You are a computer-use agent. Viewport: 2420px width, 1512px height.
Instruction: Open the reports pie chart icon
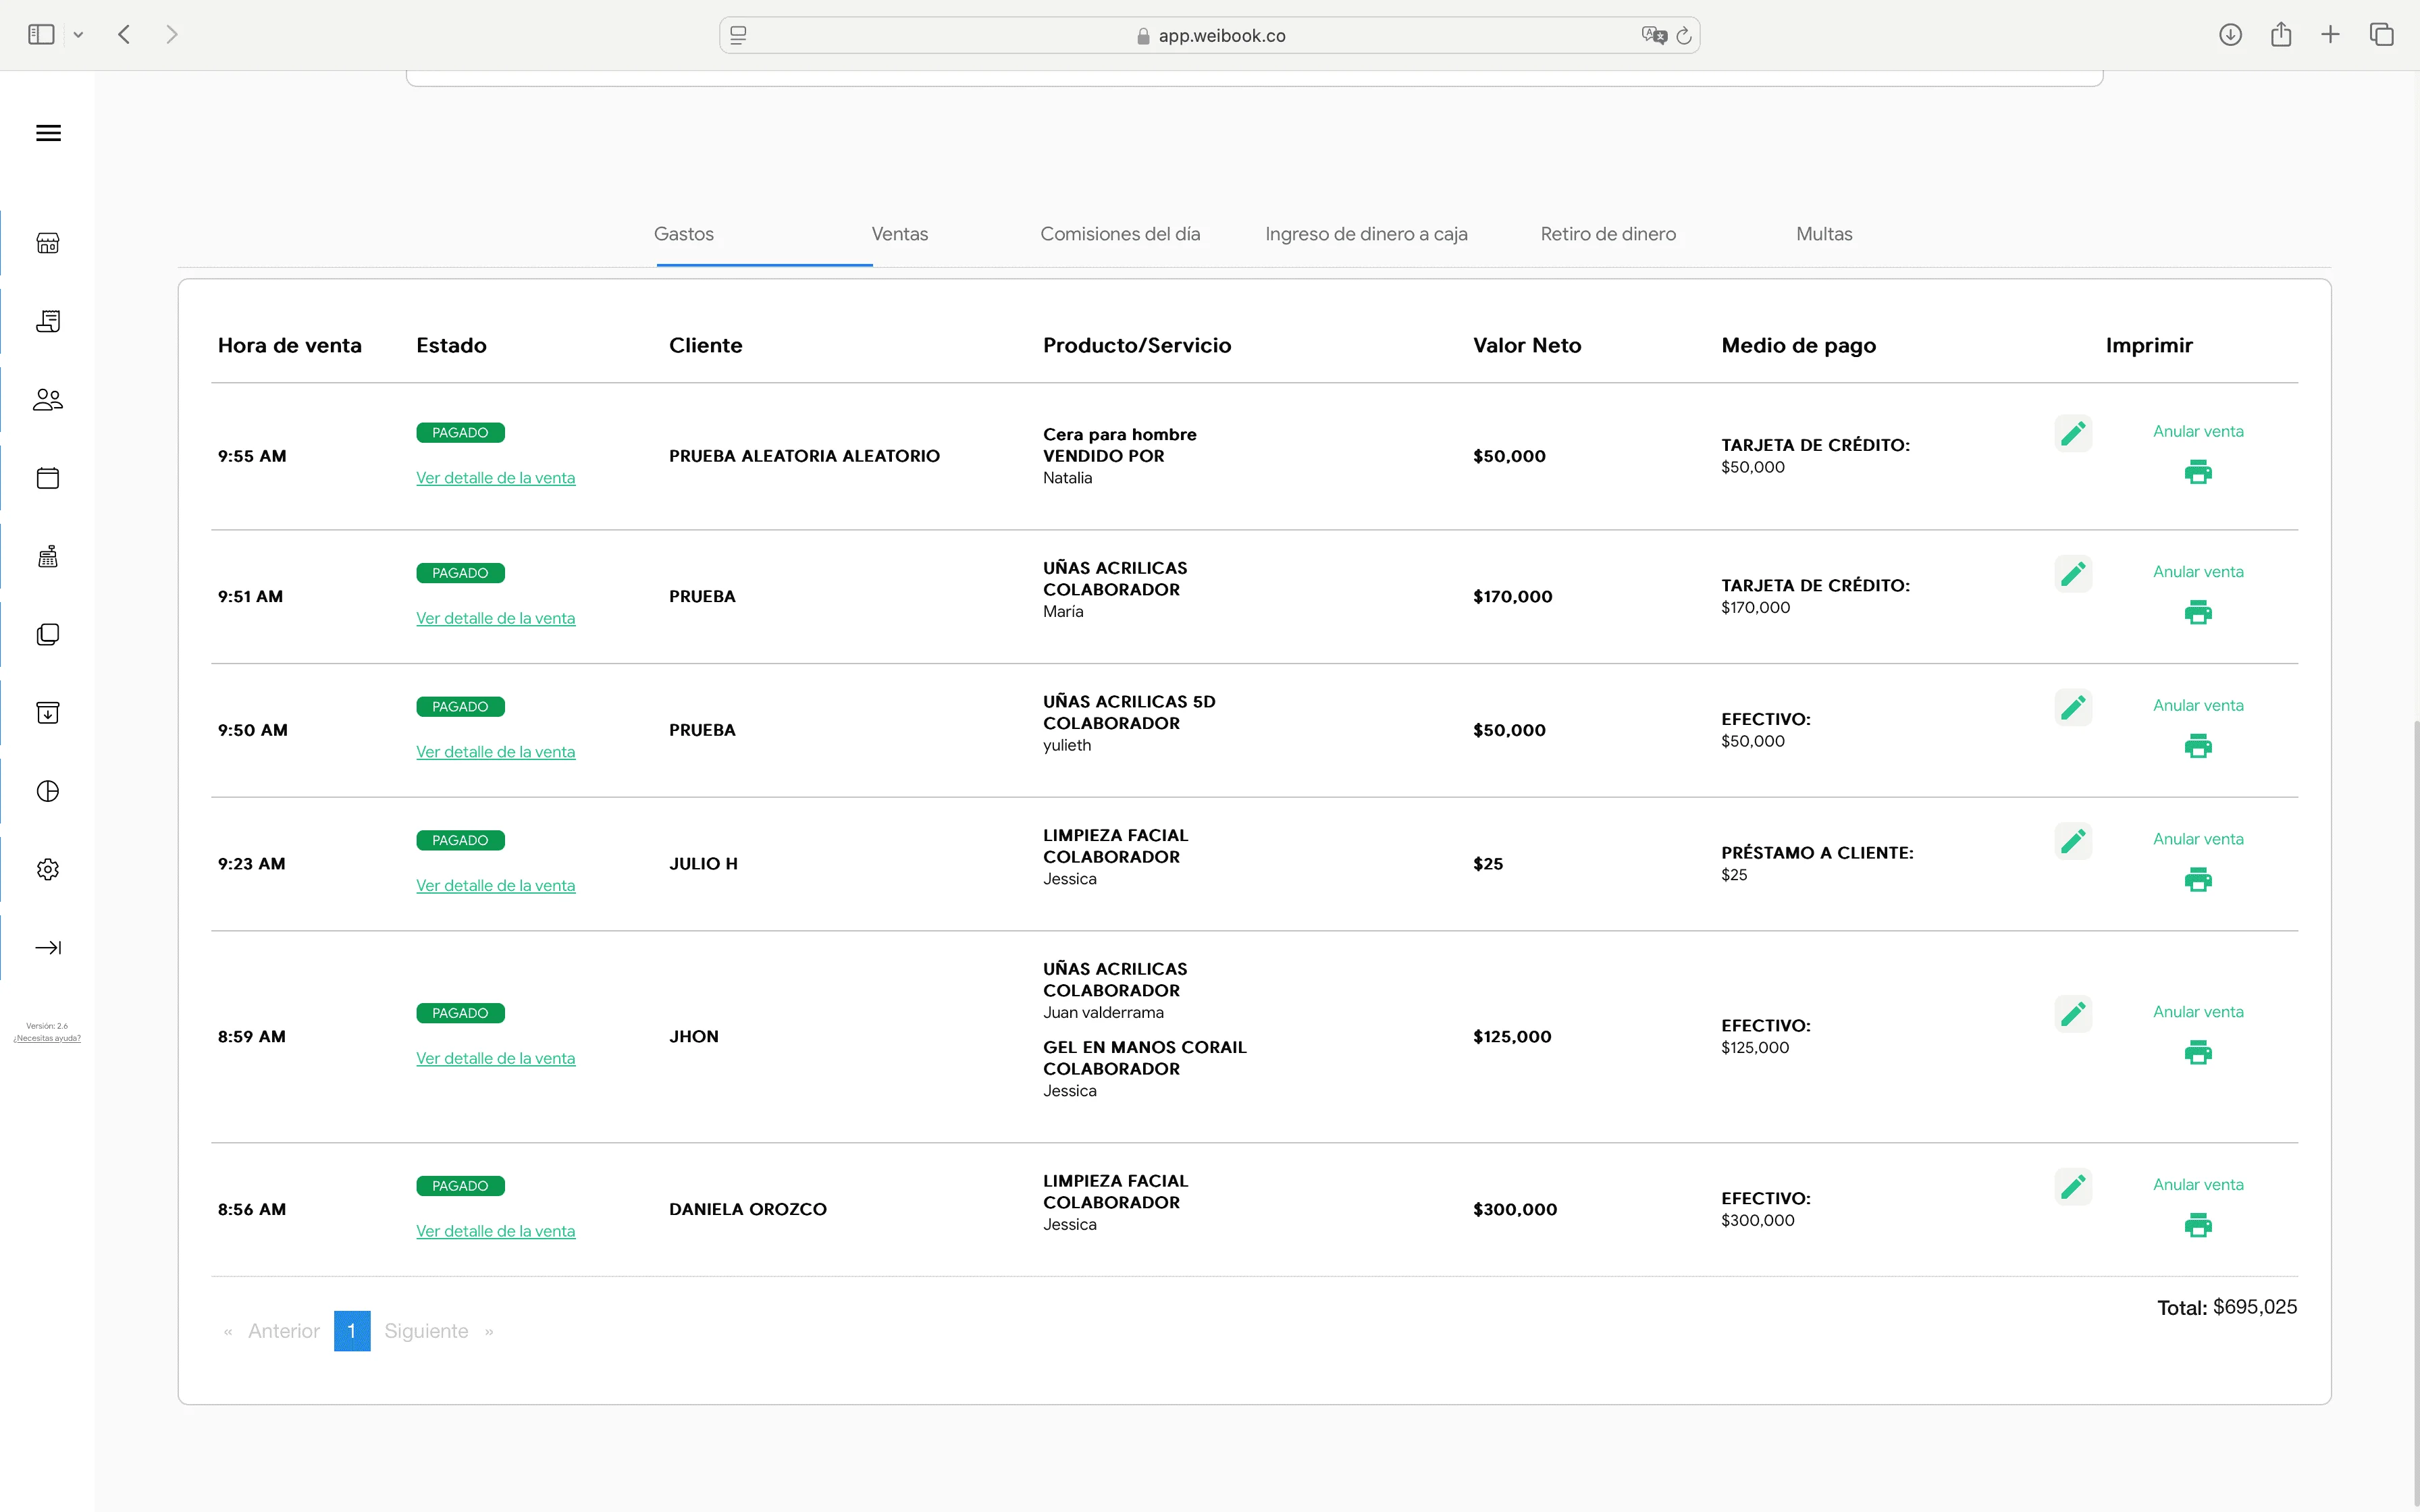coord(47,791)
